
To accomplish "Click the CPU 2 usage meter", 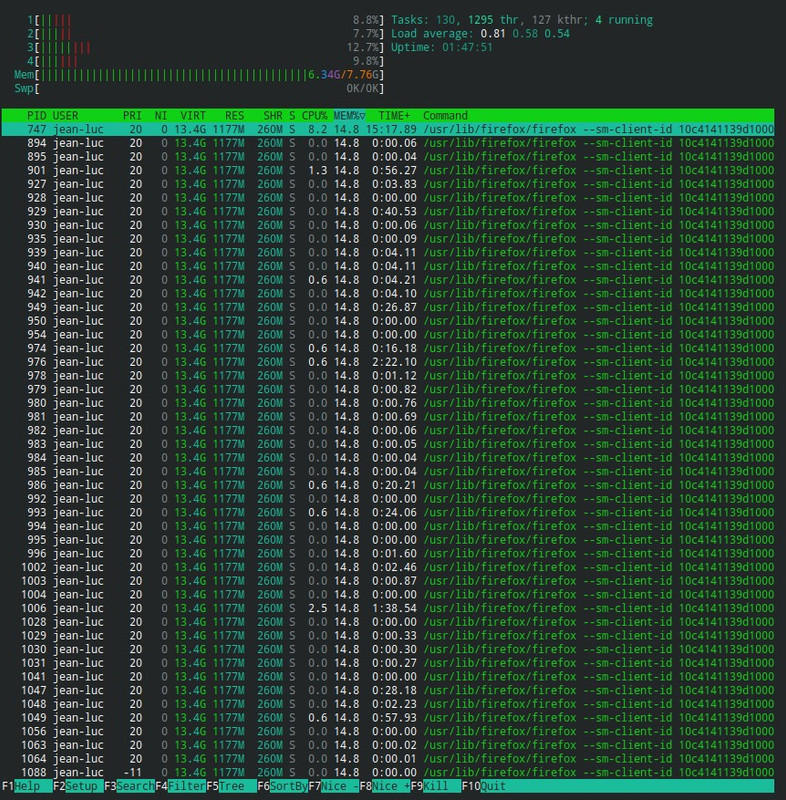I will 206,34.
